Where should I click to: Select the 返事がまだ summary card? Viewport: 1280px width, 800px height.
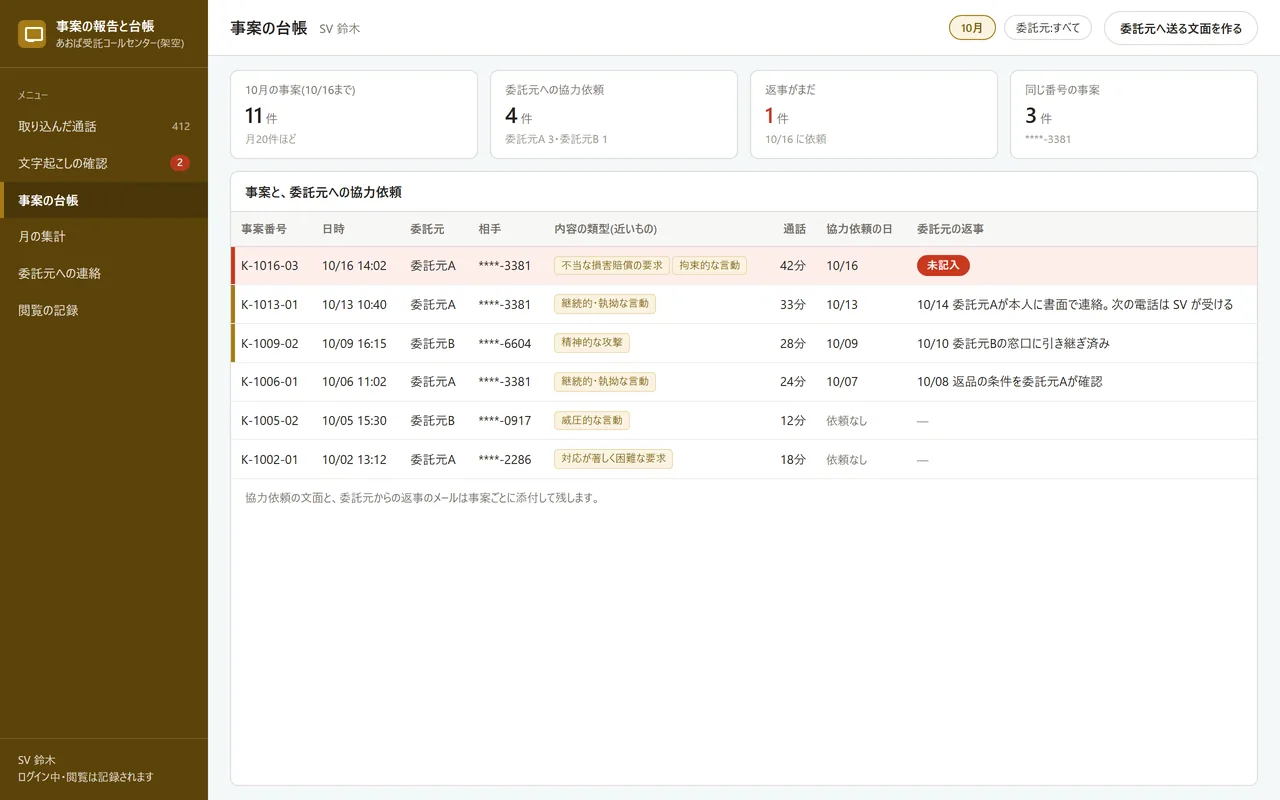874,114
